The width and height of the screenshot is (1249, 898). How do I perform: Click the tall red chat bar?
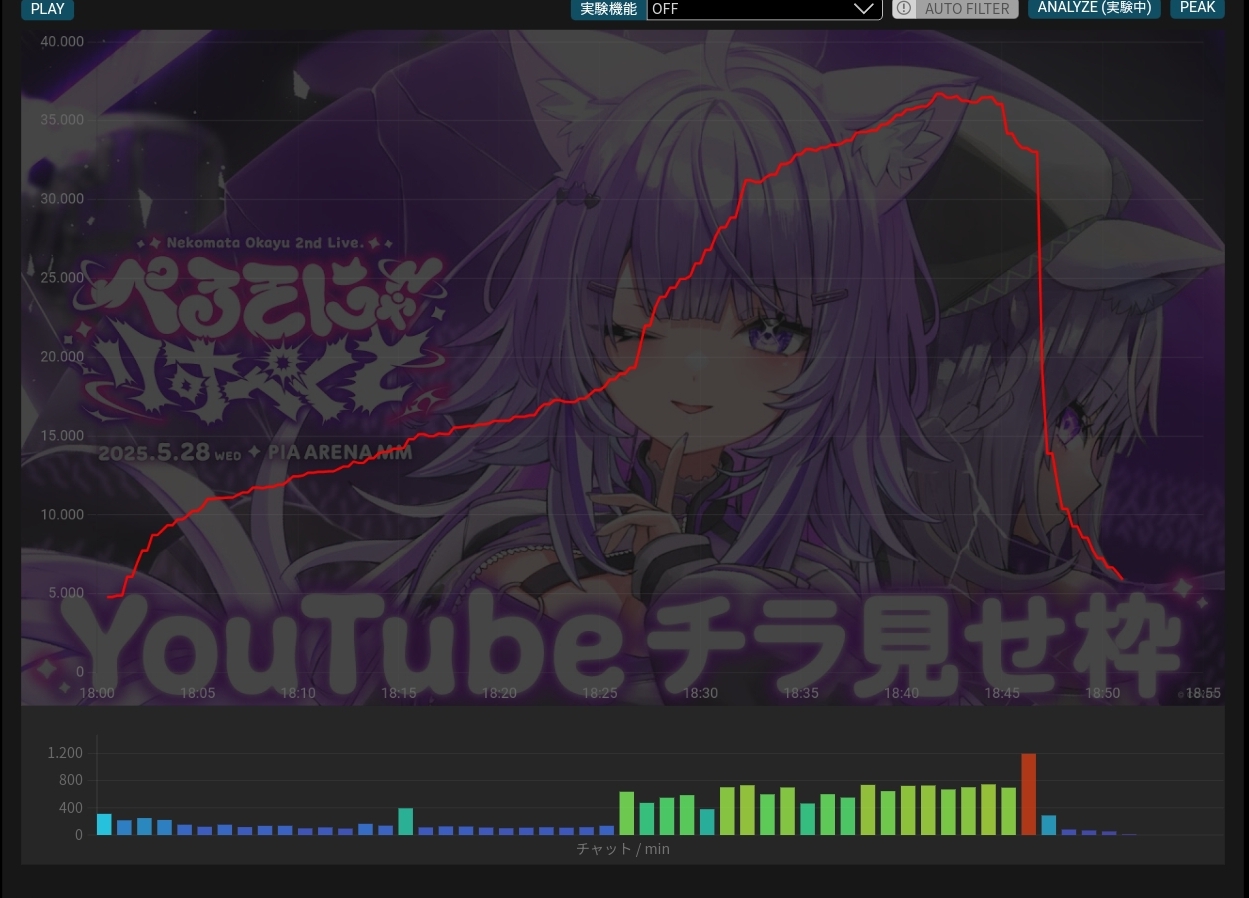tap(1028, 794)
